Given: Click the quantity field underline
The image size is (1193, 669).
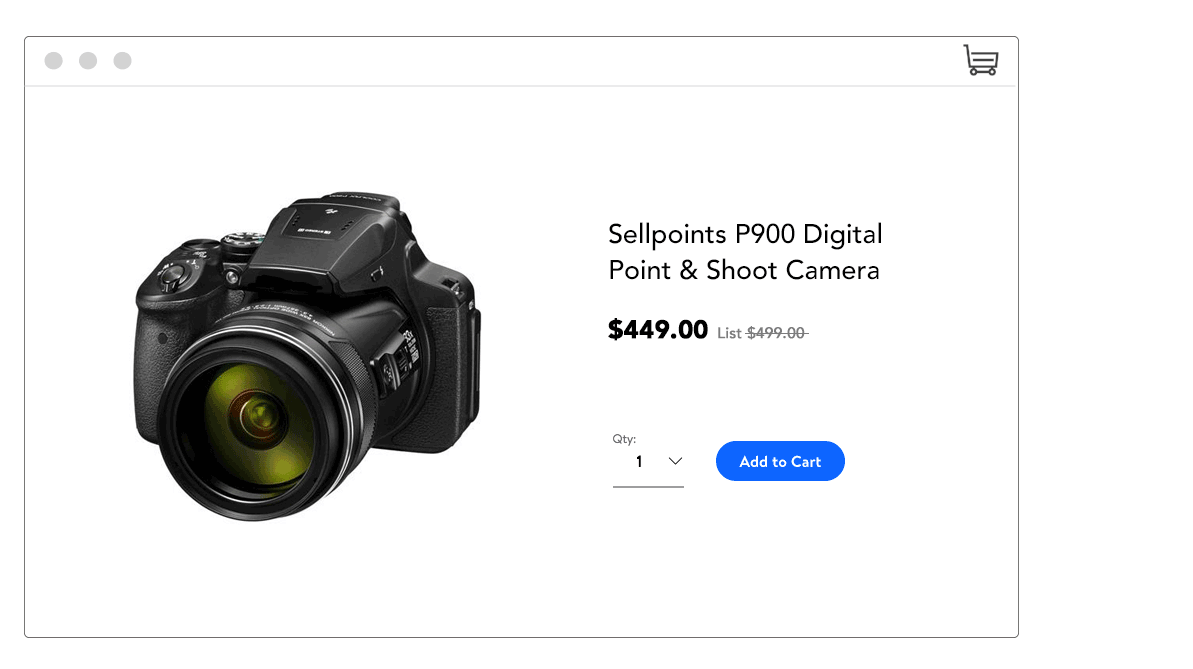Looking at the screenshot, I should [x=648, y=487].
